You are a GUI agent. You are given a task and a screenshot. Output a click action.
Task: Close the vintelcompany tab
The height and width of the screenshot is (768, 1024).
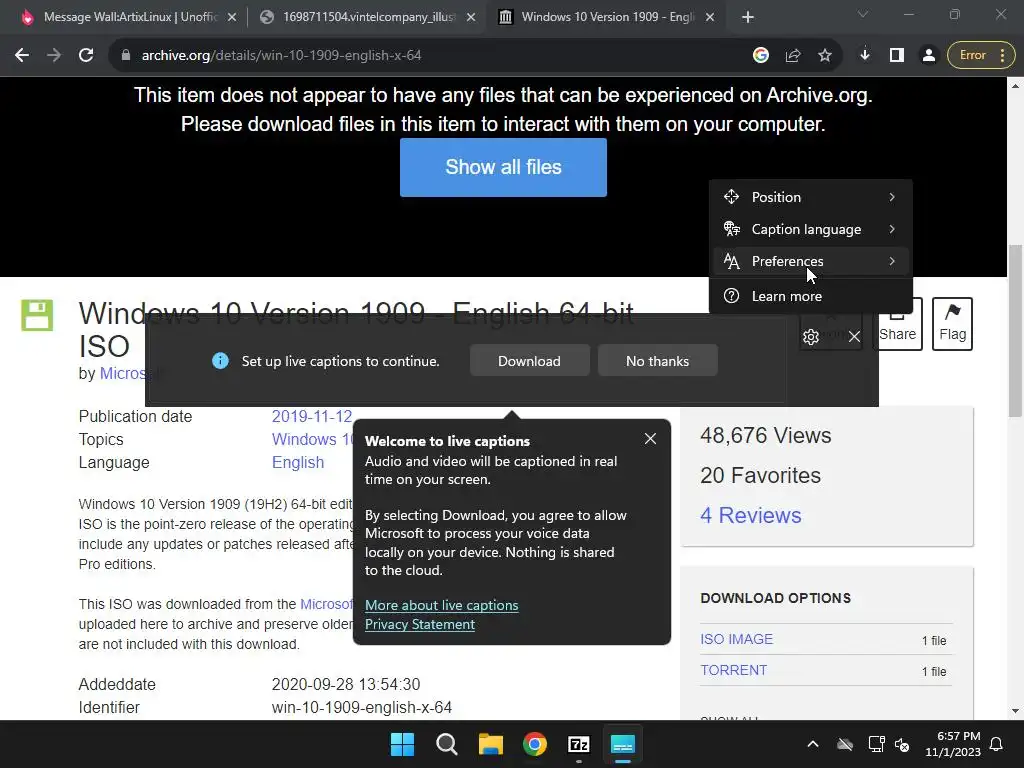pos(471,17)
